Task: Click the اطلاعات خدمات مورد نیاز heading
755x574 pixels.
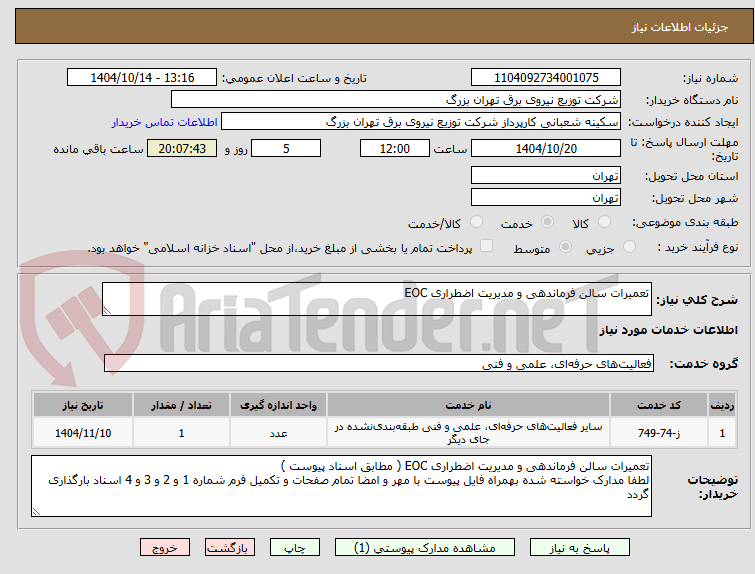Action: 668,330
